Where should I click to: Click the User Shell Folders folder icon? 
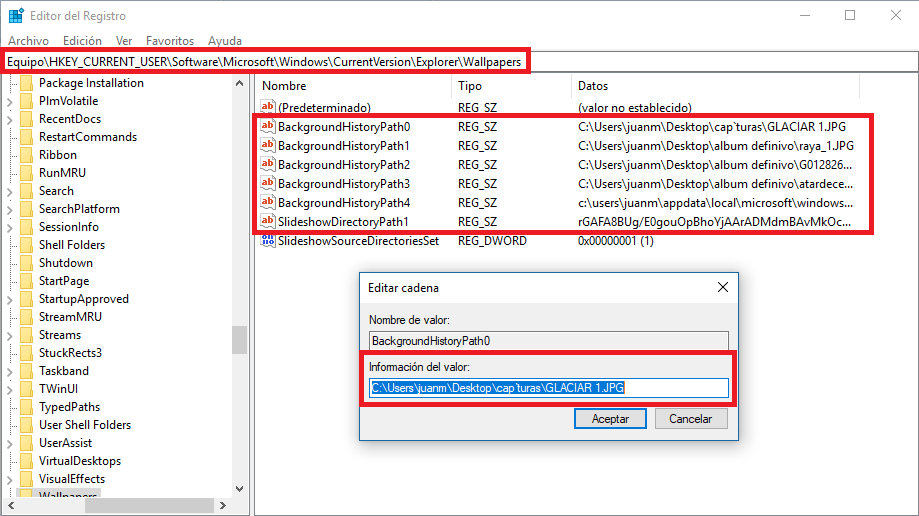(x=26, y=425)
